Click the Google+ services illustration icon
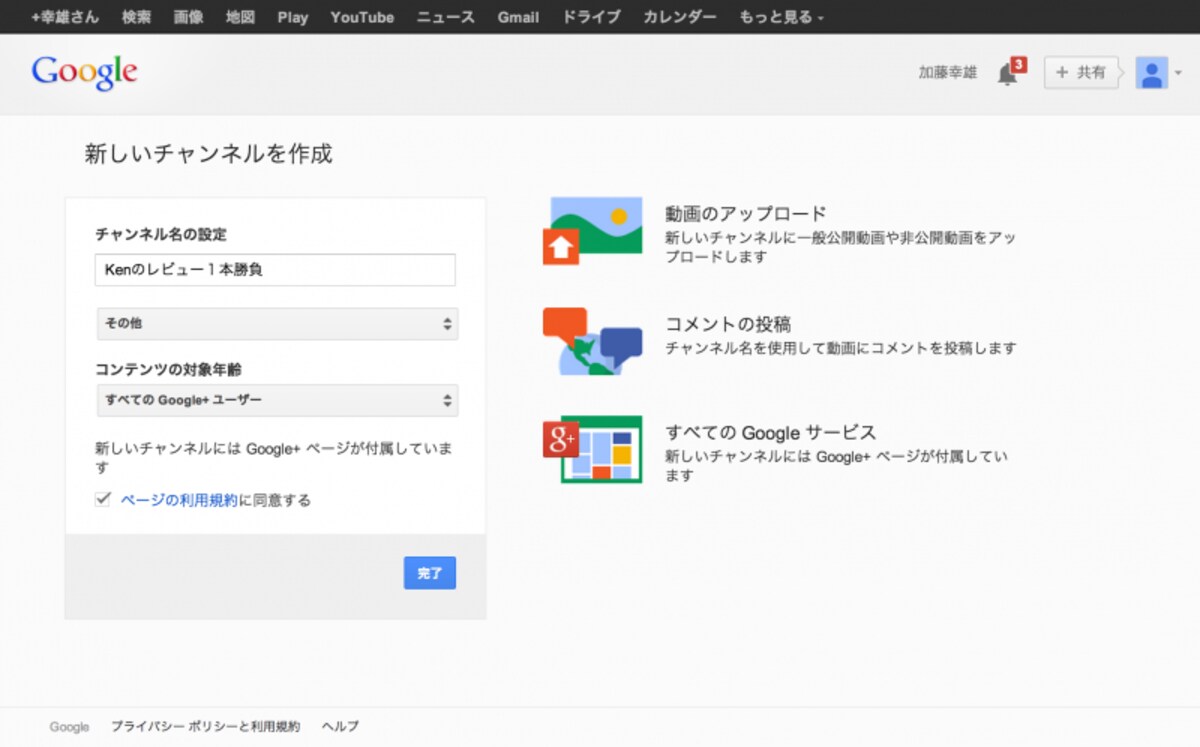The height and width of the screenshot is (747, 1200). point(592,449)
